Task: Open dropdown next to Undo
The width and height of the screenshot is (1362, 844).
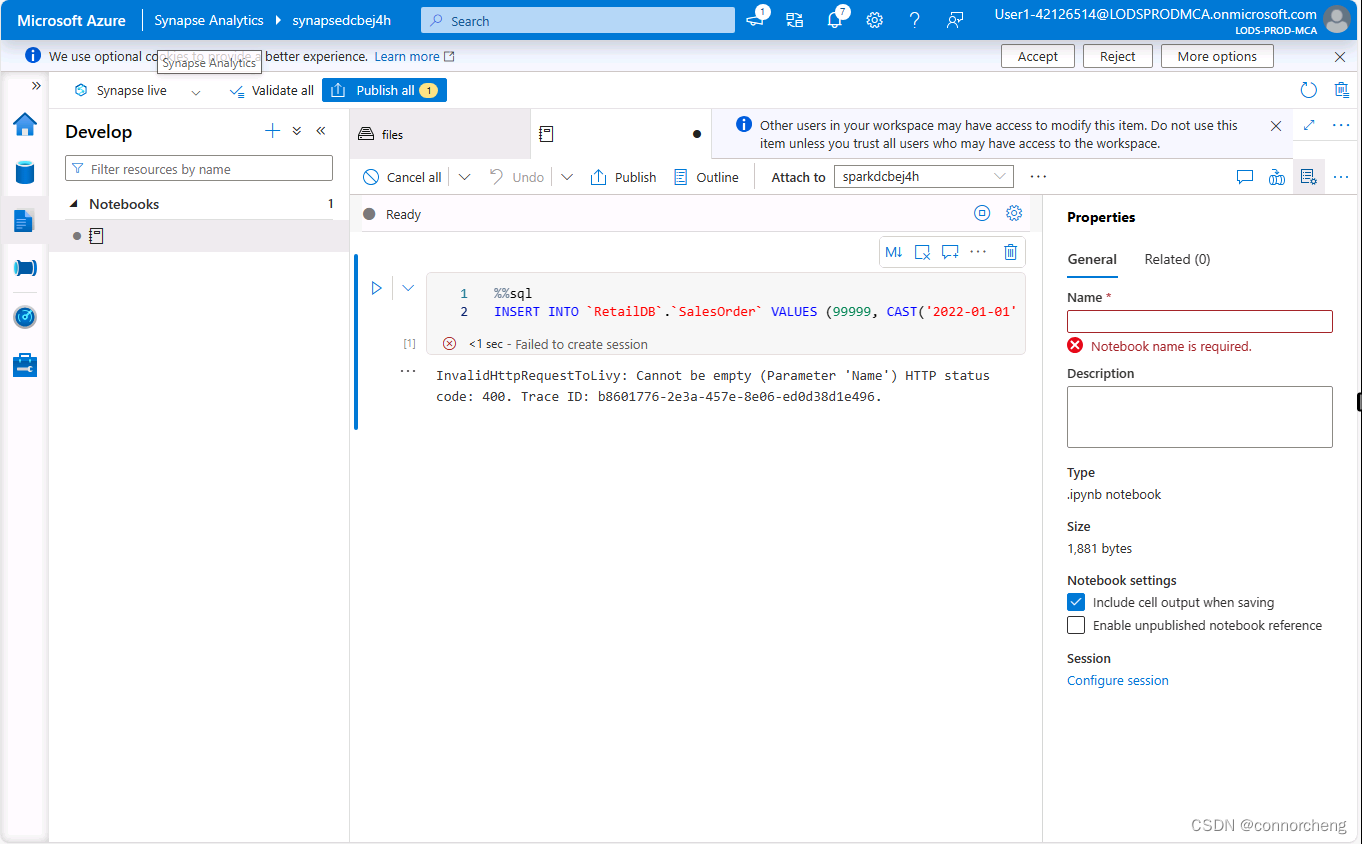Action: tap(567, 177)
